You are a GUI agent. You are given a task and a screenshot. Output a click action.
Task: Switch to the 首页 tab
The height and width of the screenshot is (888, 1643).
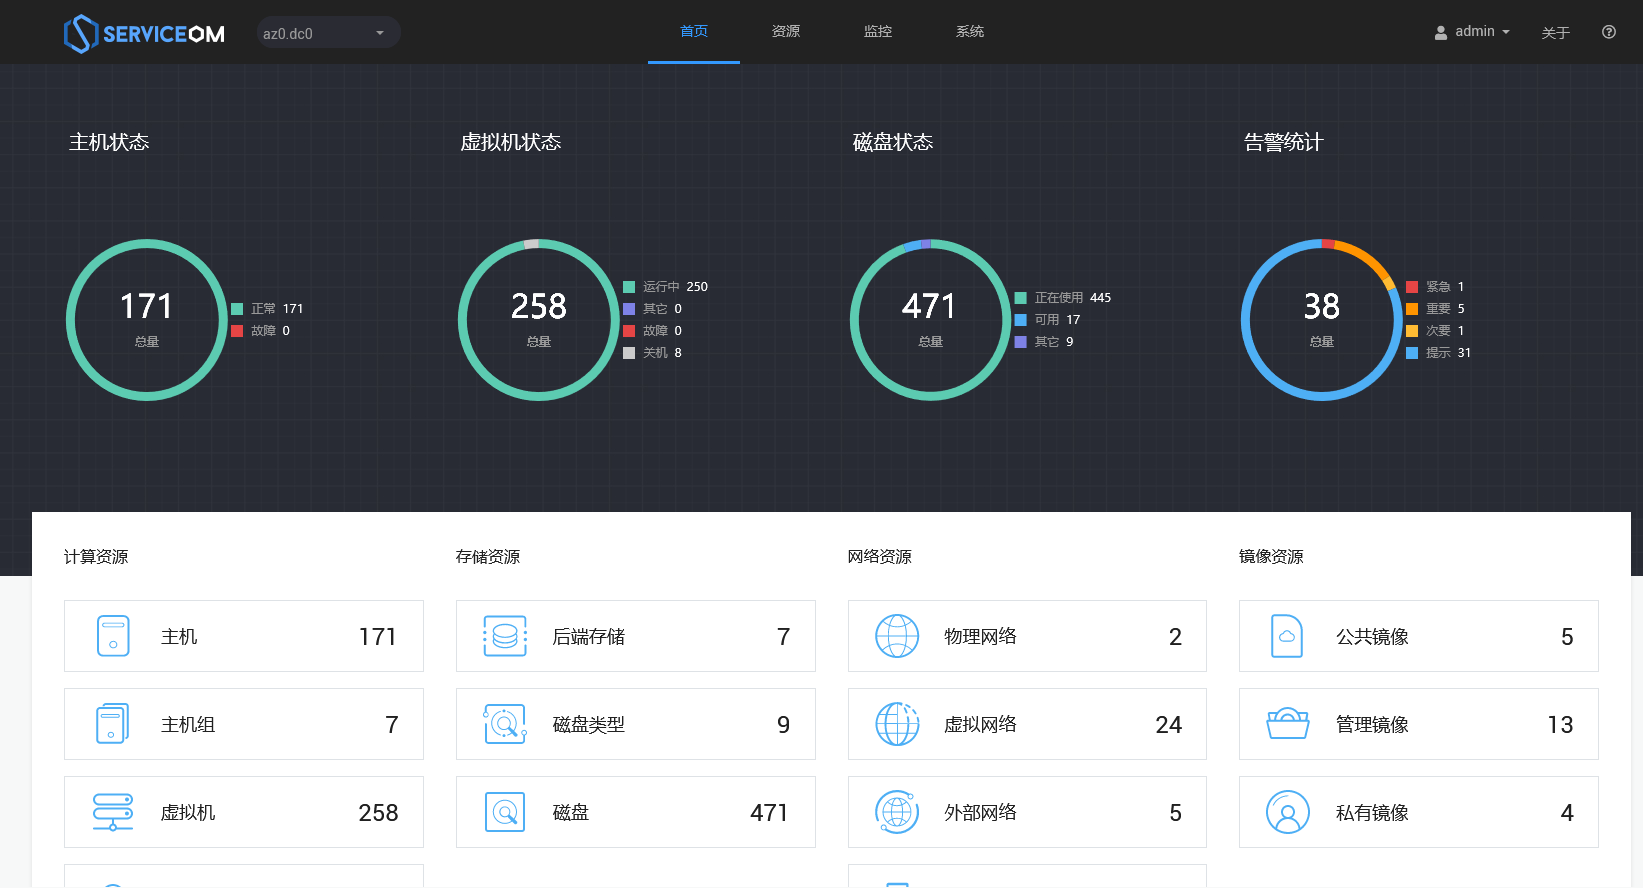[694, 32]
